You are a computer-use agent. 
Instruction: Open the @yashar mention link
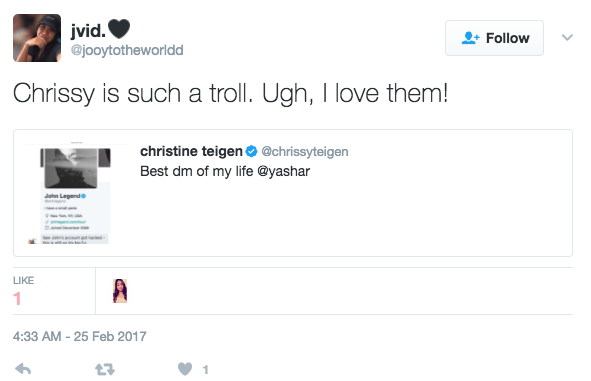click(283, 171)
